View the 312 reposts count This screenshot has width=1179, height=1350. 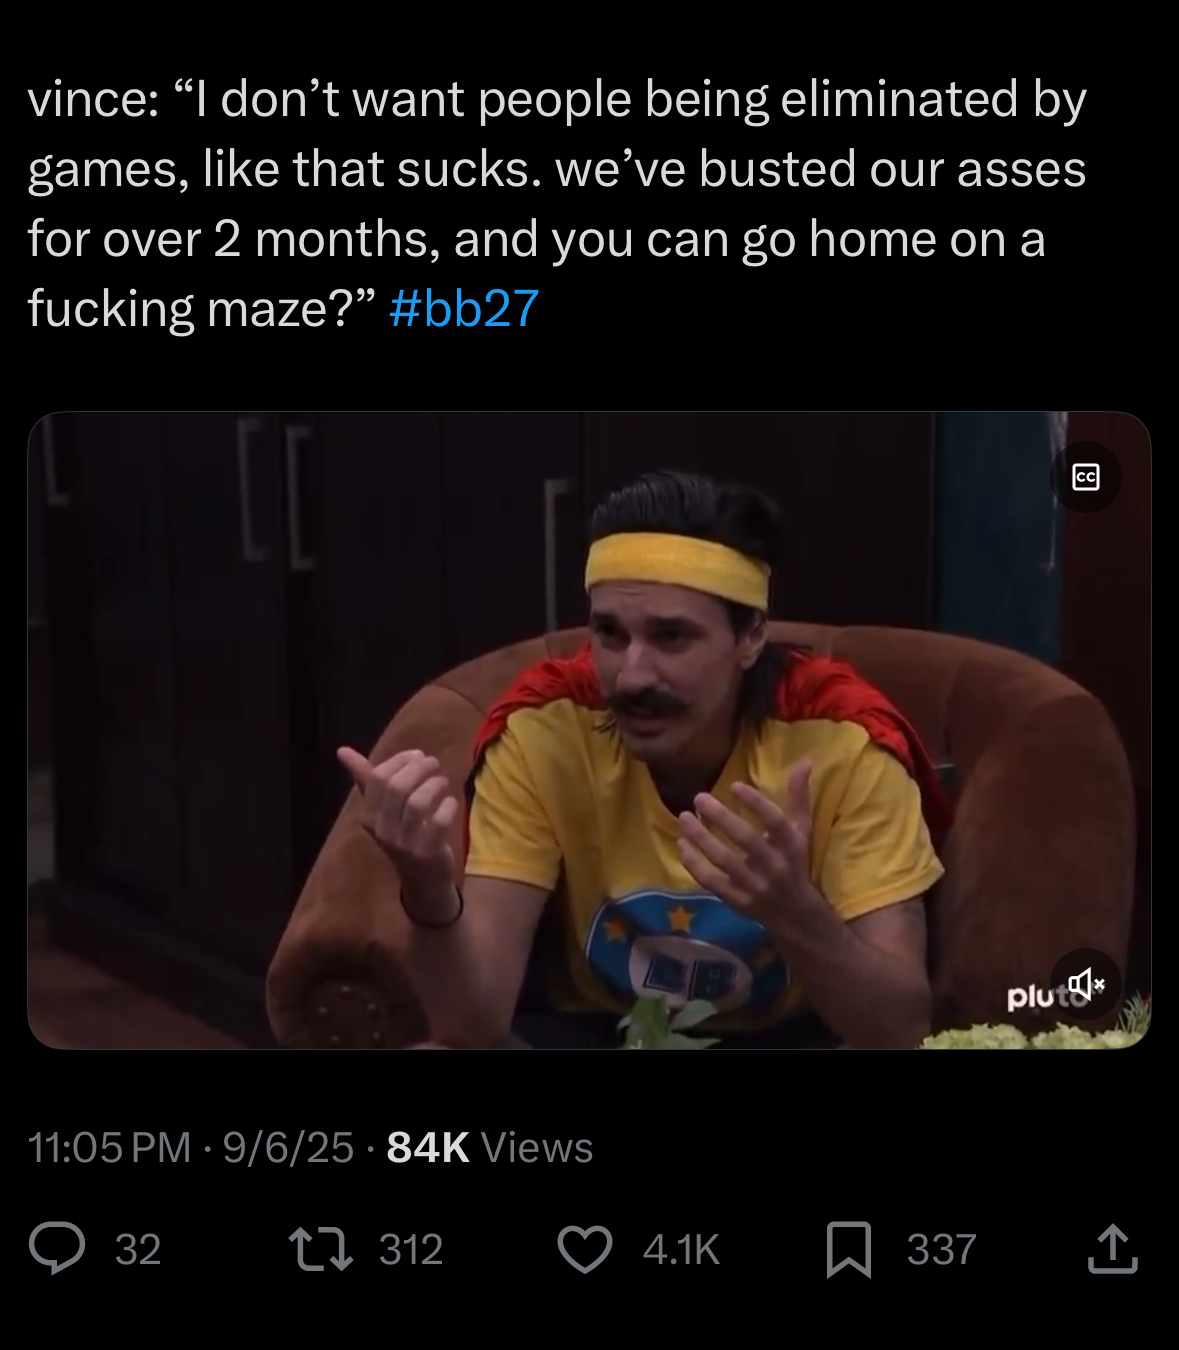[411, 1250]
